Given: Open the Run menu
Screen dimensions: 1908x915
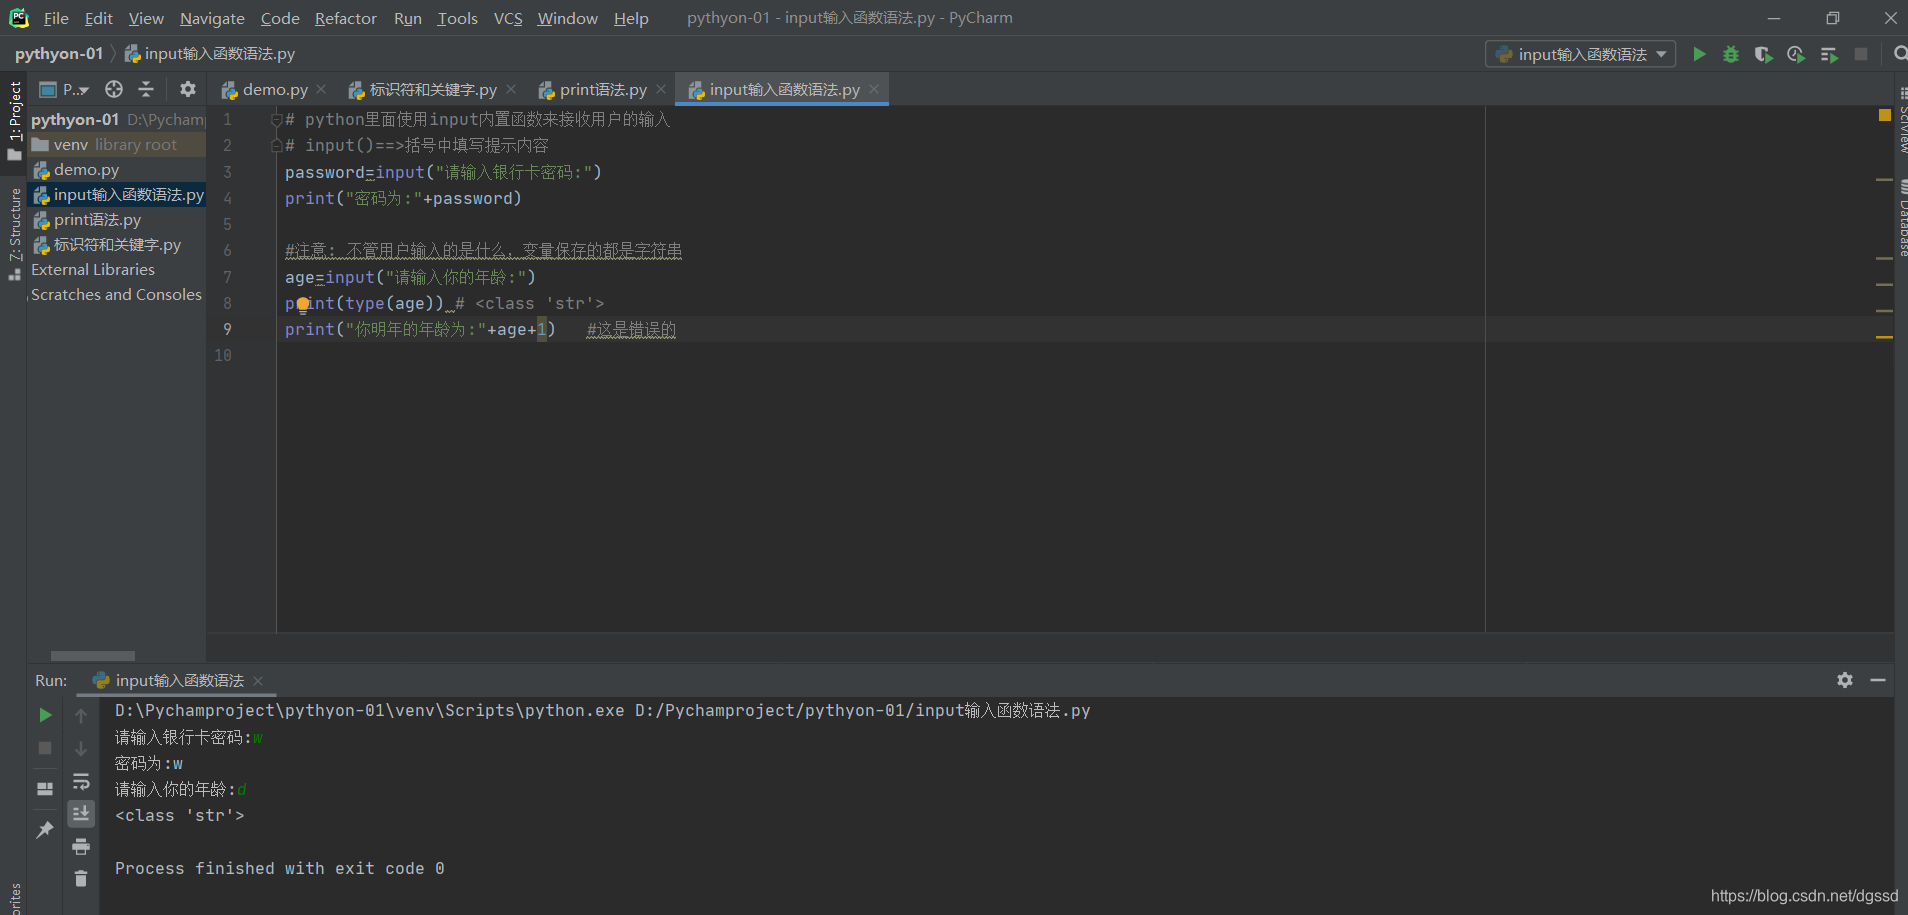Looking at the screenshot, I should (407, 18).
